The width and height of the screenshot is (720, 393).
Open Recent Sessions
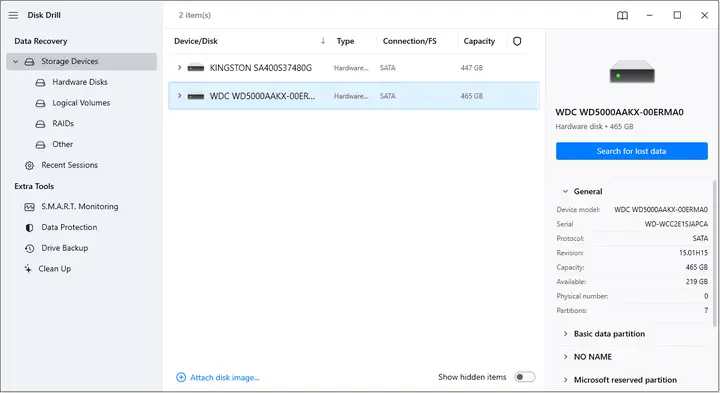pos(69,165)
